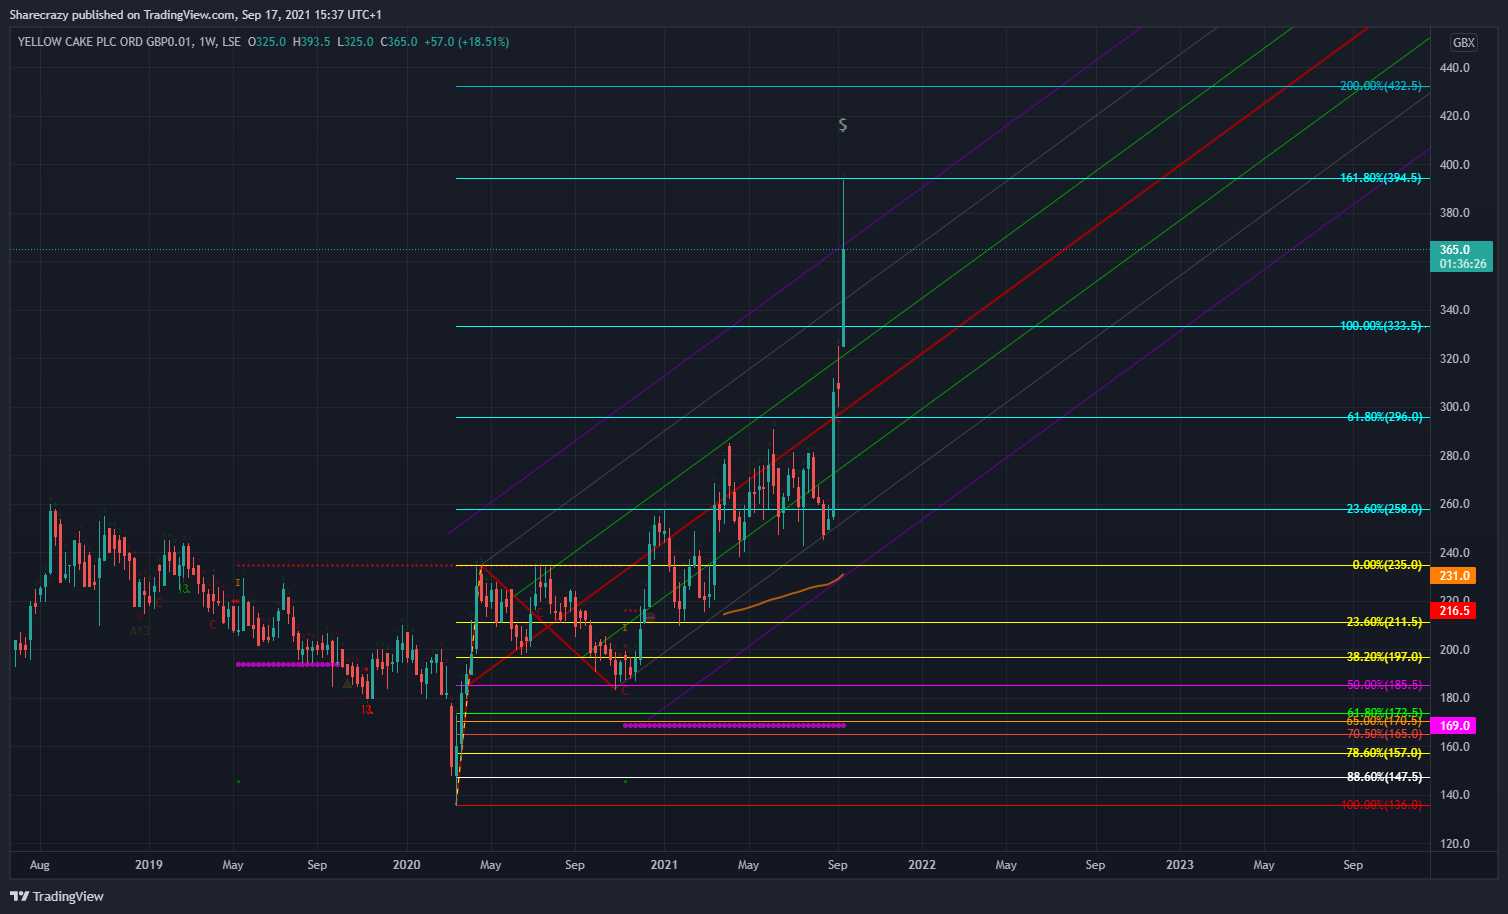Screen dimensions: 1508x914
Task: Click Aug on the time axis
Action: 40,865
